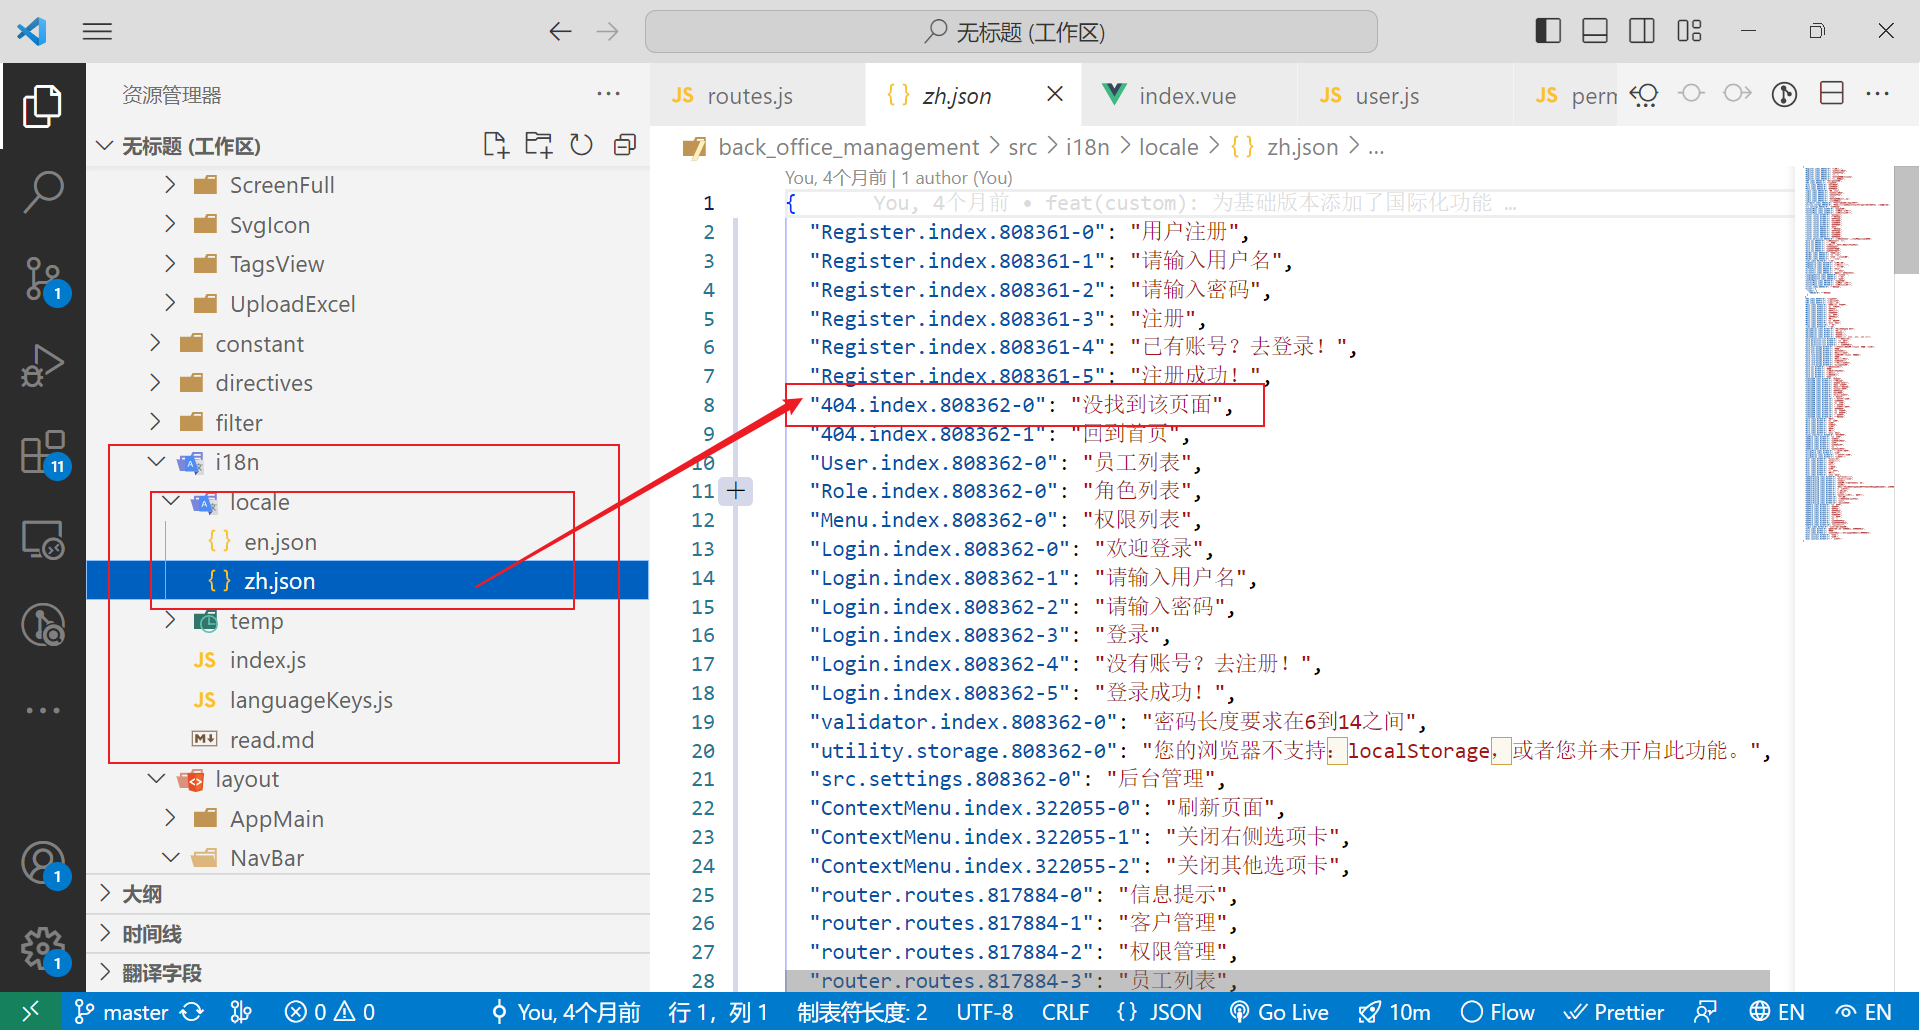
Task: Toggle the Secondary Side Bar
Action: coord(1641,30)
